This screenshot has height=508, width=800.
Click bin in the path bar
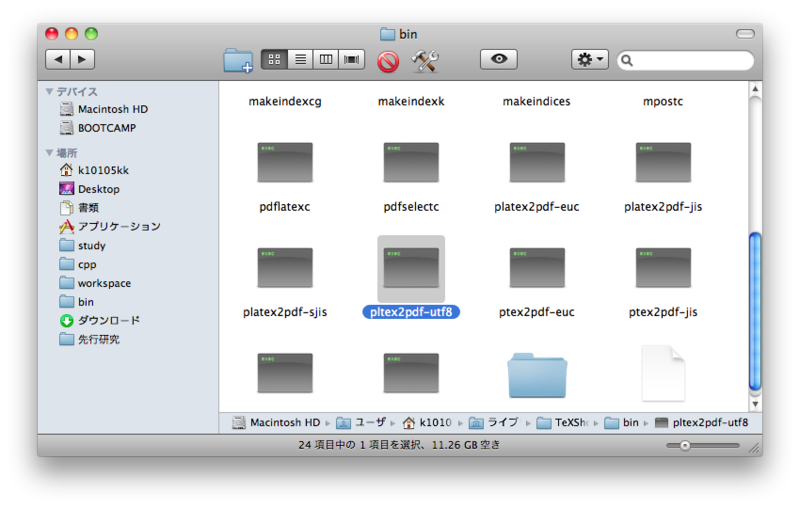click(621, 422)
